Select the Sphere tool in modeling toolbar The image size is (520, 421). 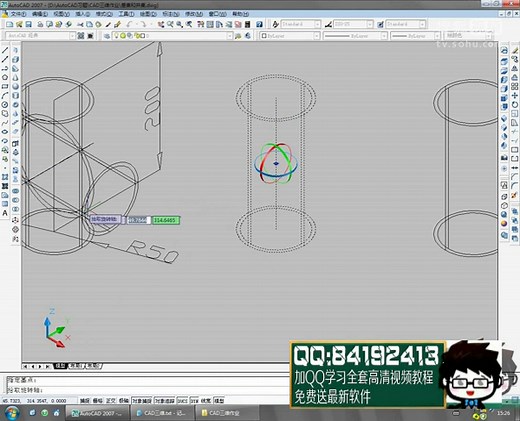pyautogui.click(x=16, y=87)
